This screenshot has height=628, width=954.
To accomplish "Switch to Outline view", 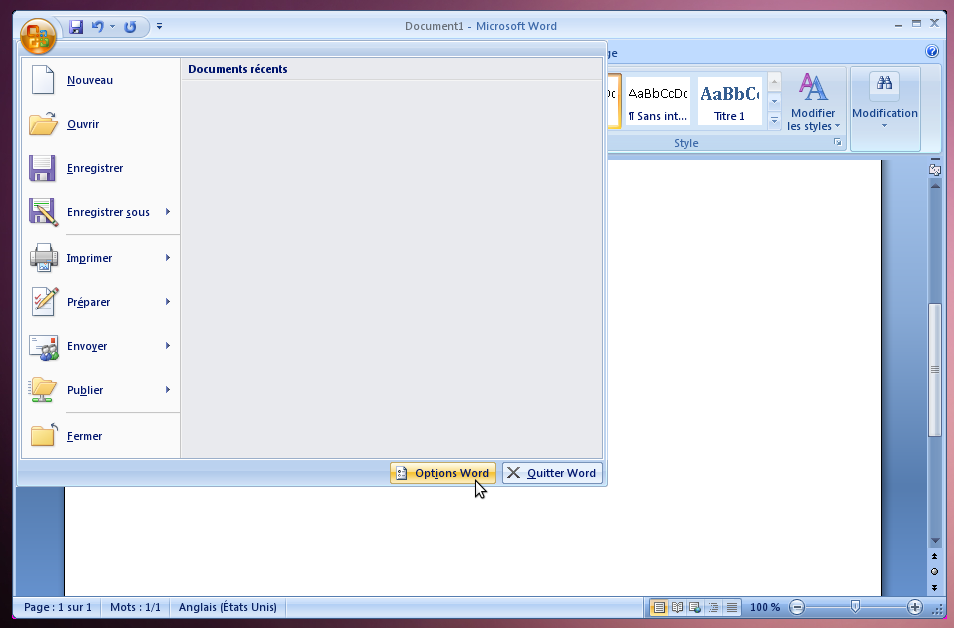I will [714, 607].
